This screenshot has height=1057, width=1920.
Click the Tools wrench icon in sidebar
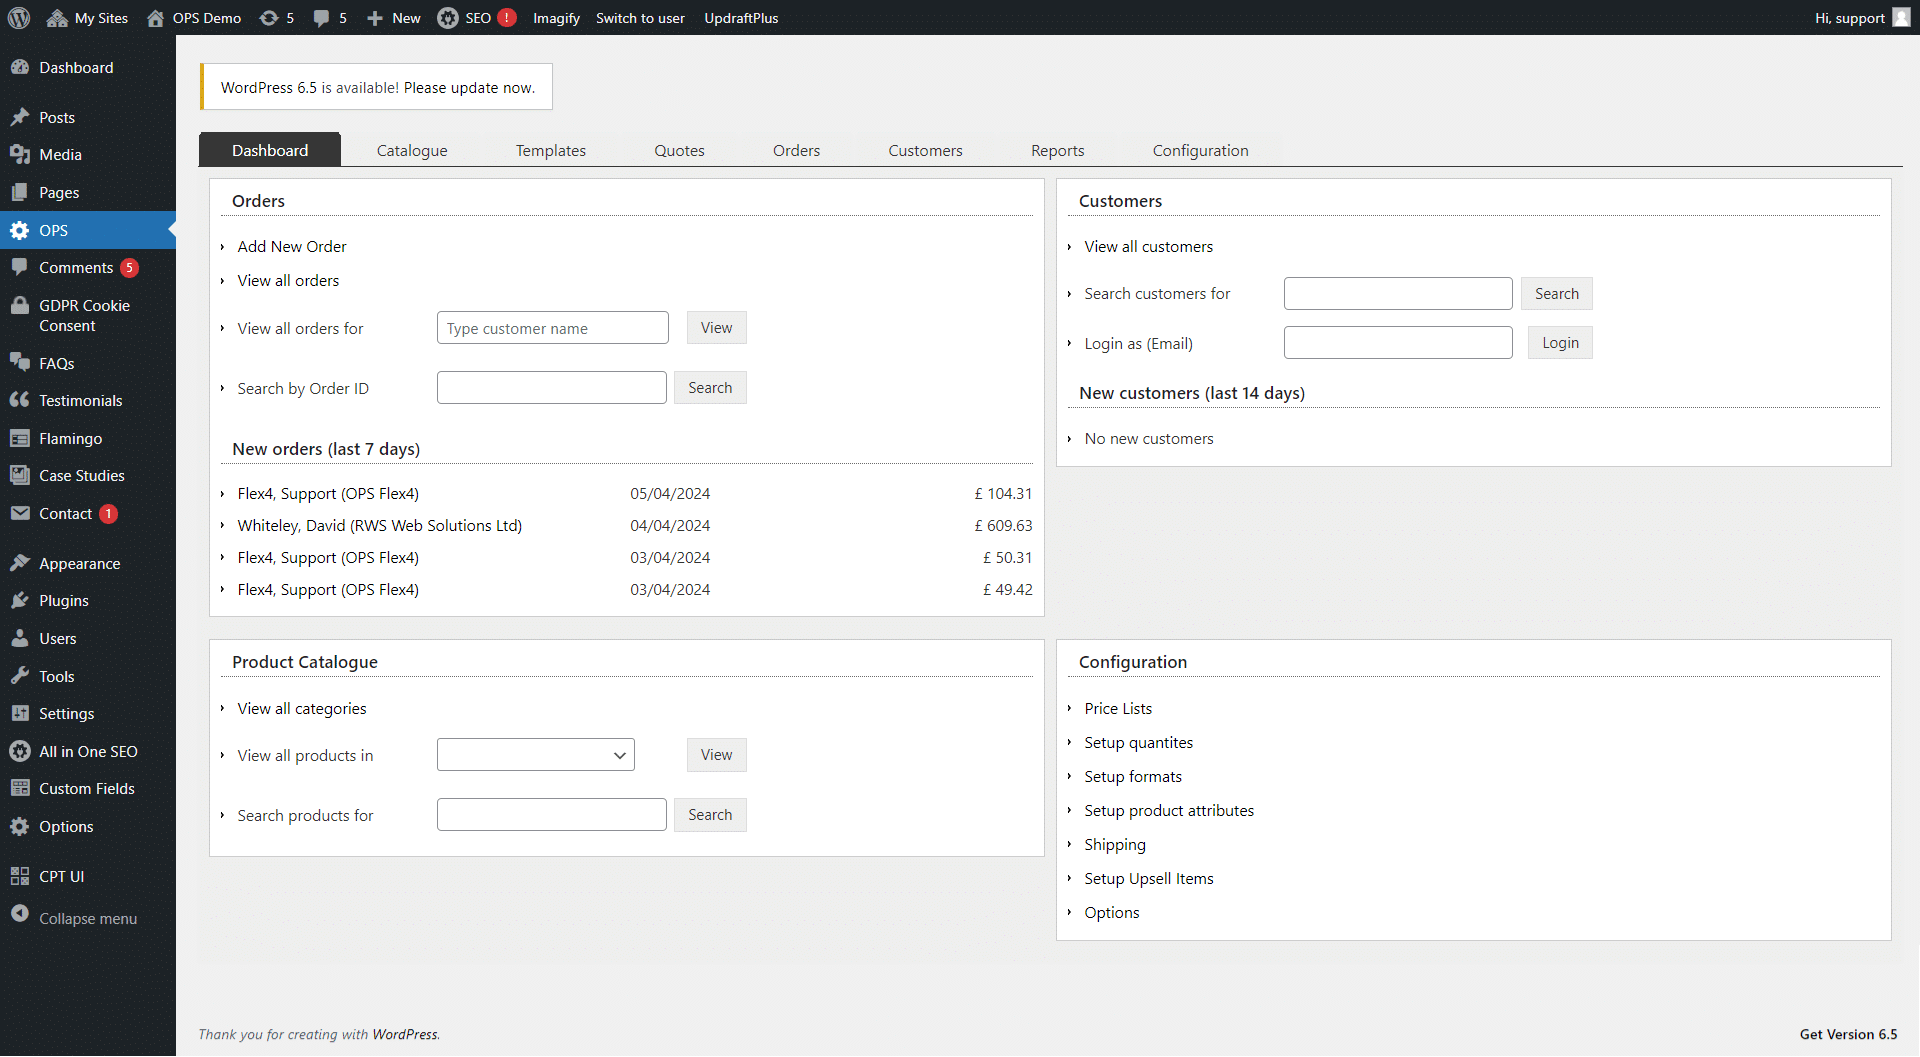tap(20, 676)
